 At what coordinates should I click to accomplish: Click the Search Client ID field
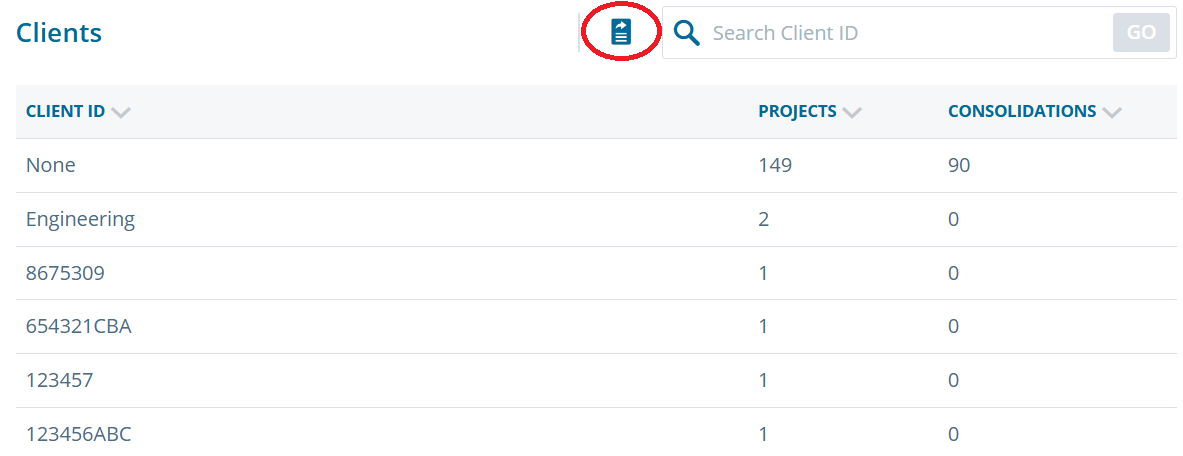[909, 32]
